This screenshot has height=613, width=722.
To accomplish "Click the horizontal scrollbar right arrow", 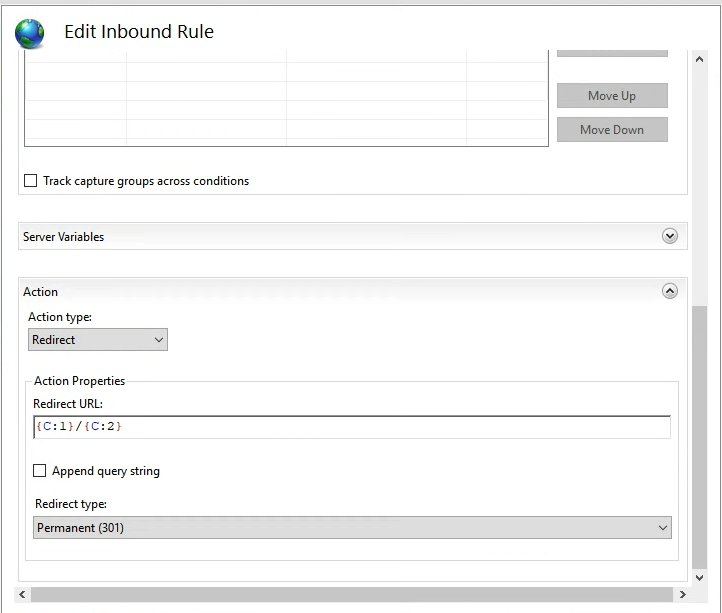I will point(683,594).
